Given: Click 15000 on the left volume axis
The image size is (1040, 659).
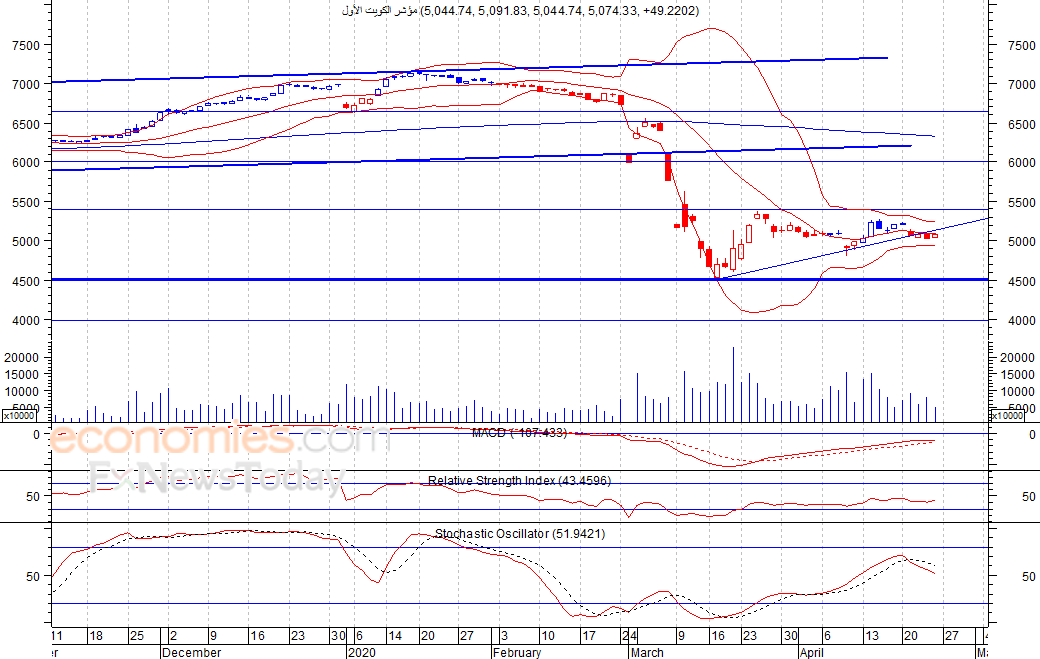Looking at the screenshot, I should [x=23, y=375].
